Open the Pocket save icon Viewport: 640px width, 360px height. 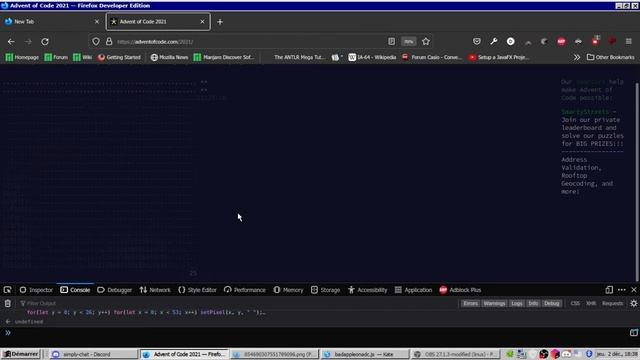click(477, 42)
